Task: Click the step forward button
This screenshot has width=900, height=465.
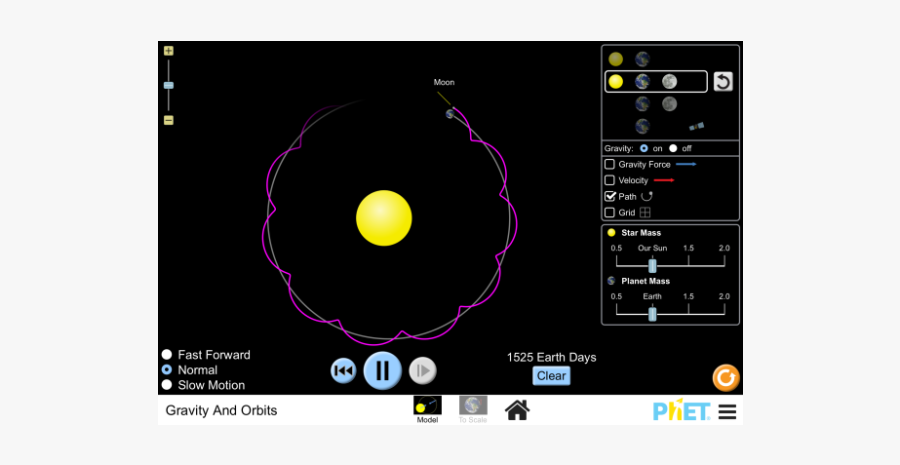Action: [x=423, y=371]
